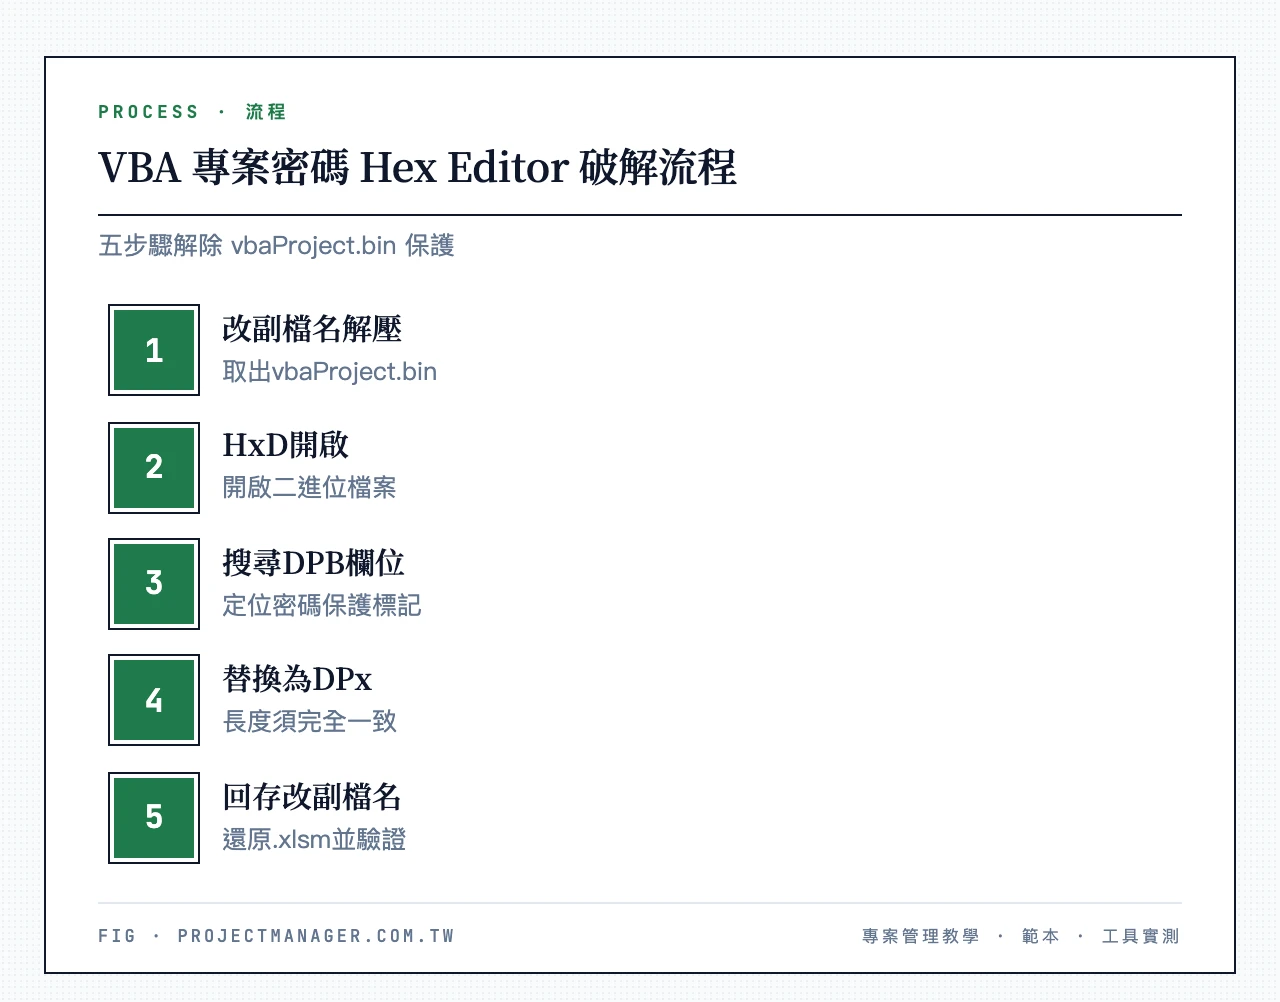
Task: Click the footer text "PROJECTMANAGER.COM.TW"
Action: (316, 936)
